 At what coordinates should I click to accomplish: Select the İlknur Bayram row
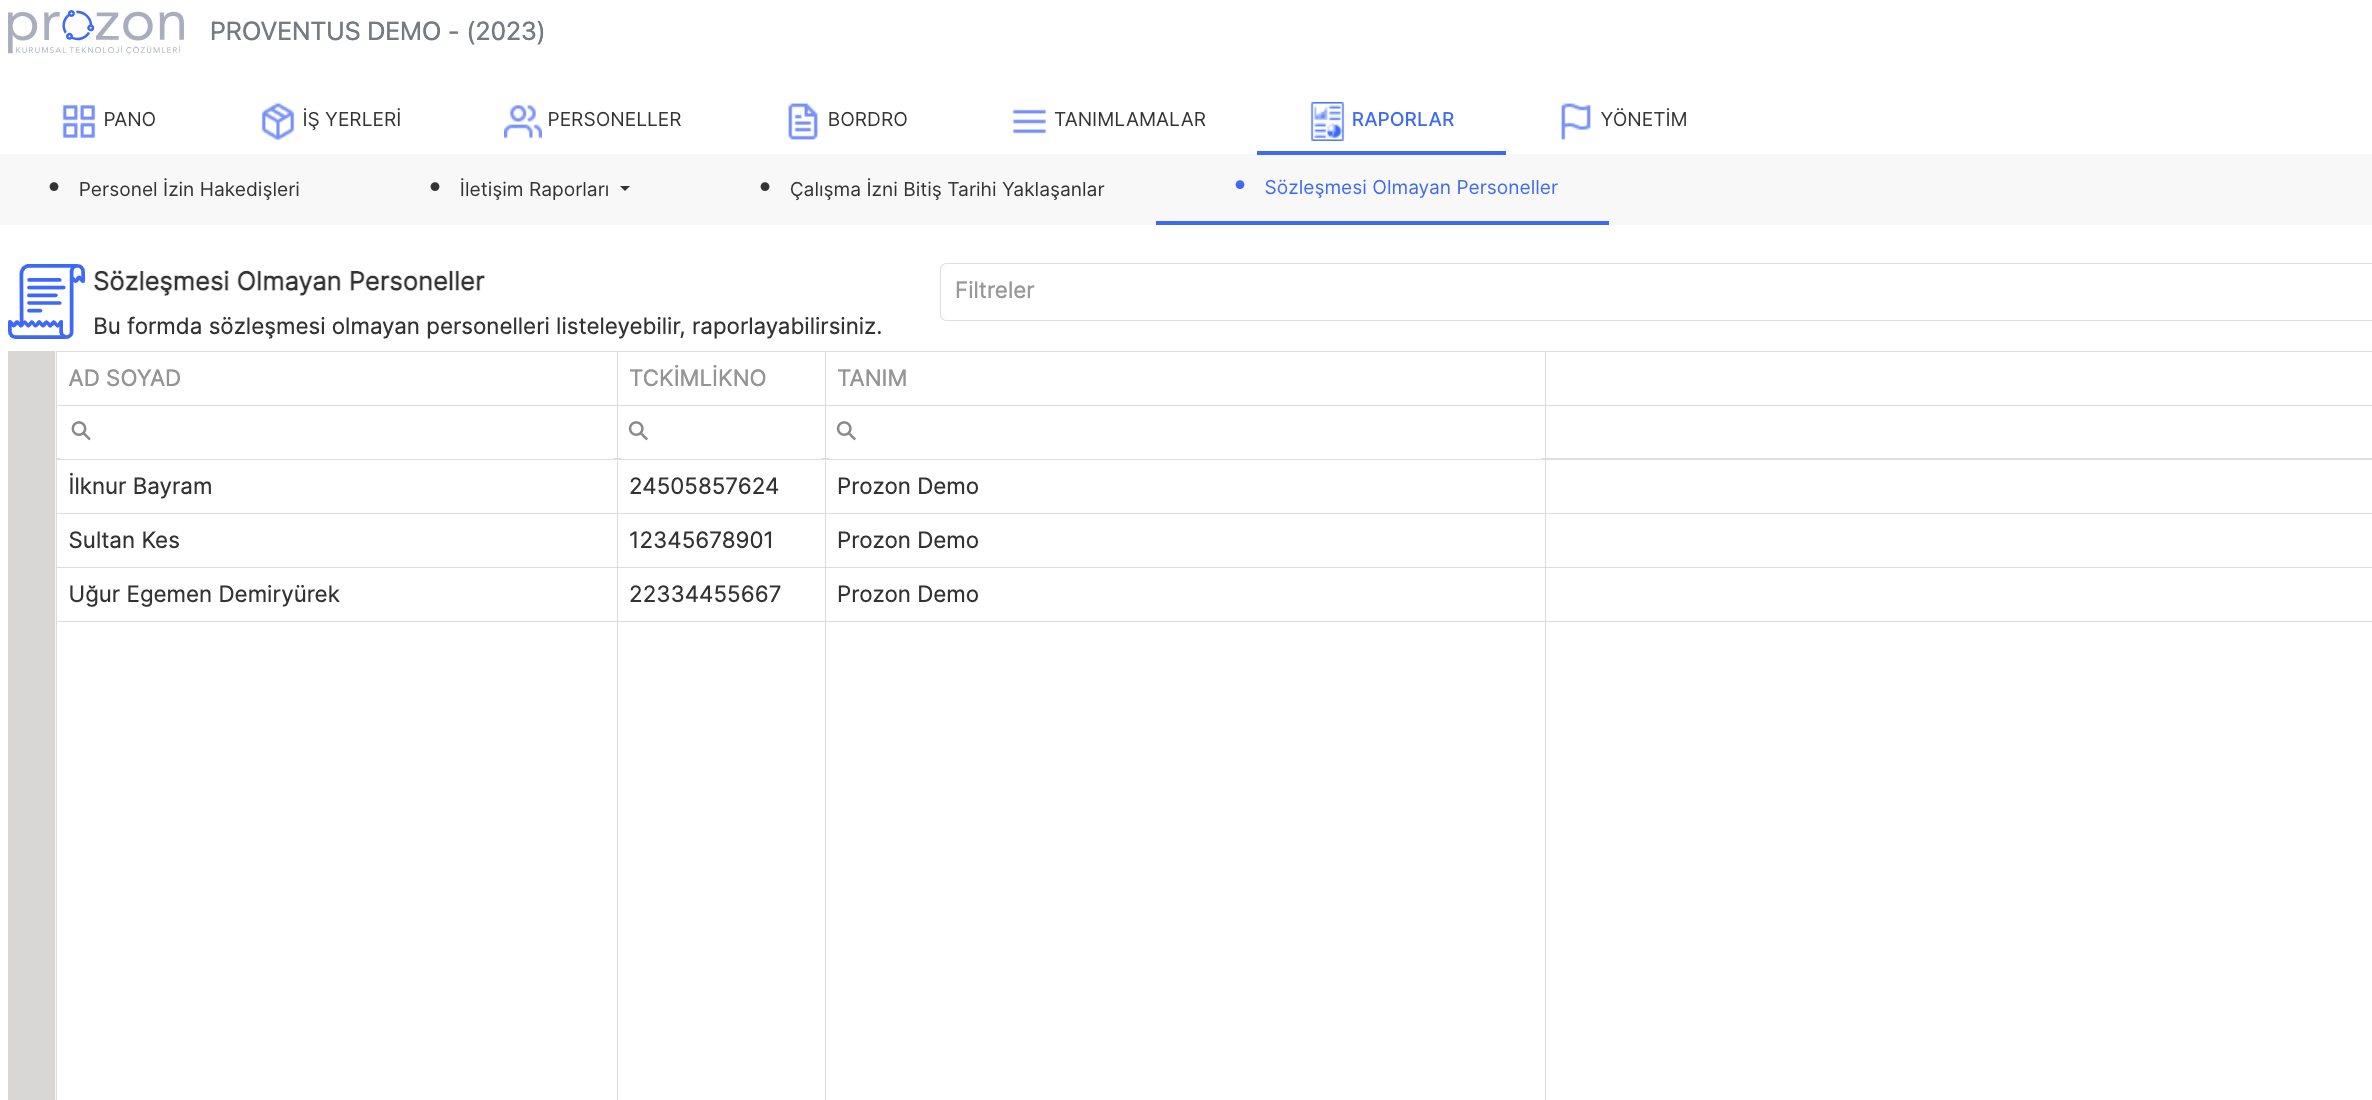[140, 486]
